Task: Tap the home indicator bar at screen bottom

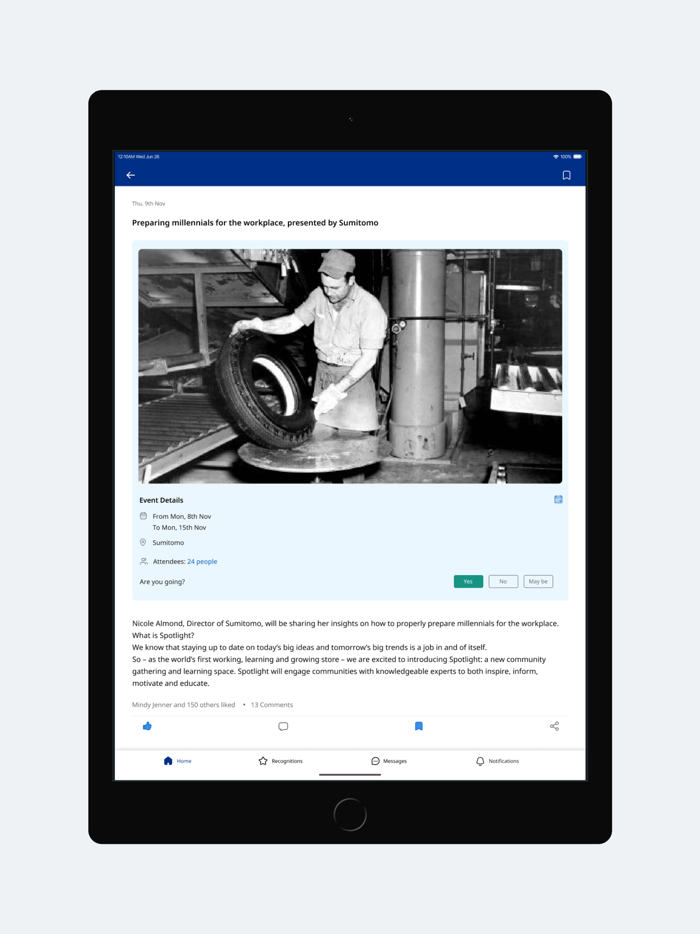Action: point(350,774)
